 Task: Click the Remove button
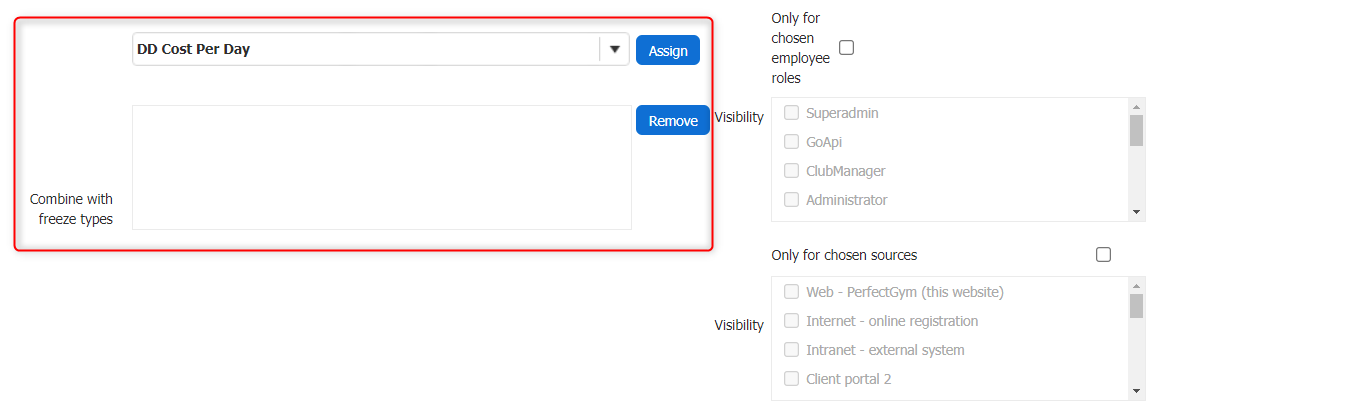tap(673, 121)
